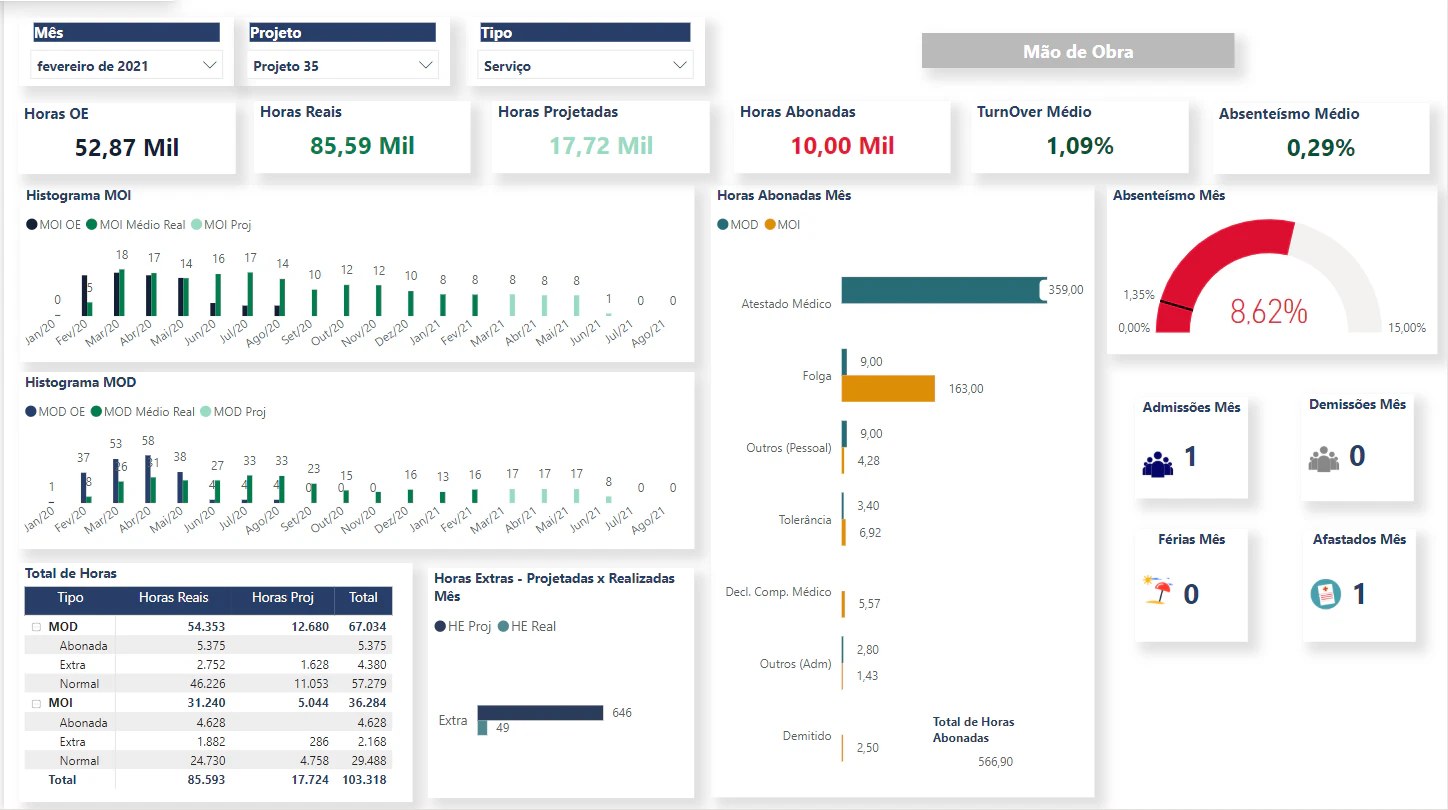Screen dimensions: 1448x810
Task: Expand the MOD row in Total de Horas table
Action: pos(36,627)
